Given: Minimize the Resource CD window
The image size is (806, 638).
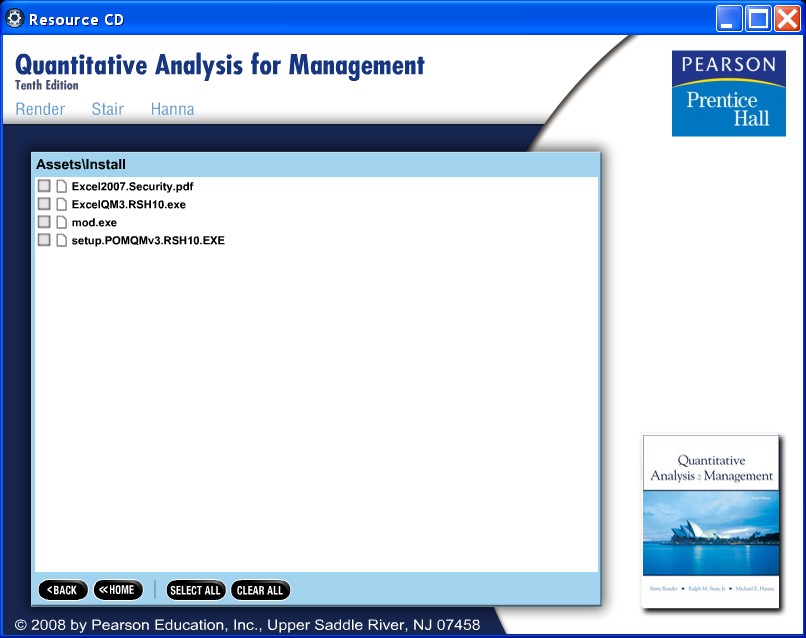Looking at the screenshot, I should point(728,19).
